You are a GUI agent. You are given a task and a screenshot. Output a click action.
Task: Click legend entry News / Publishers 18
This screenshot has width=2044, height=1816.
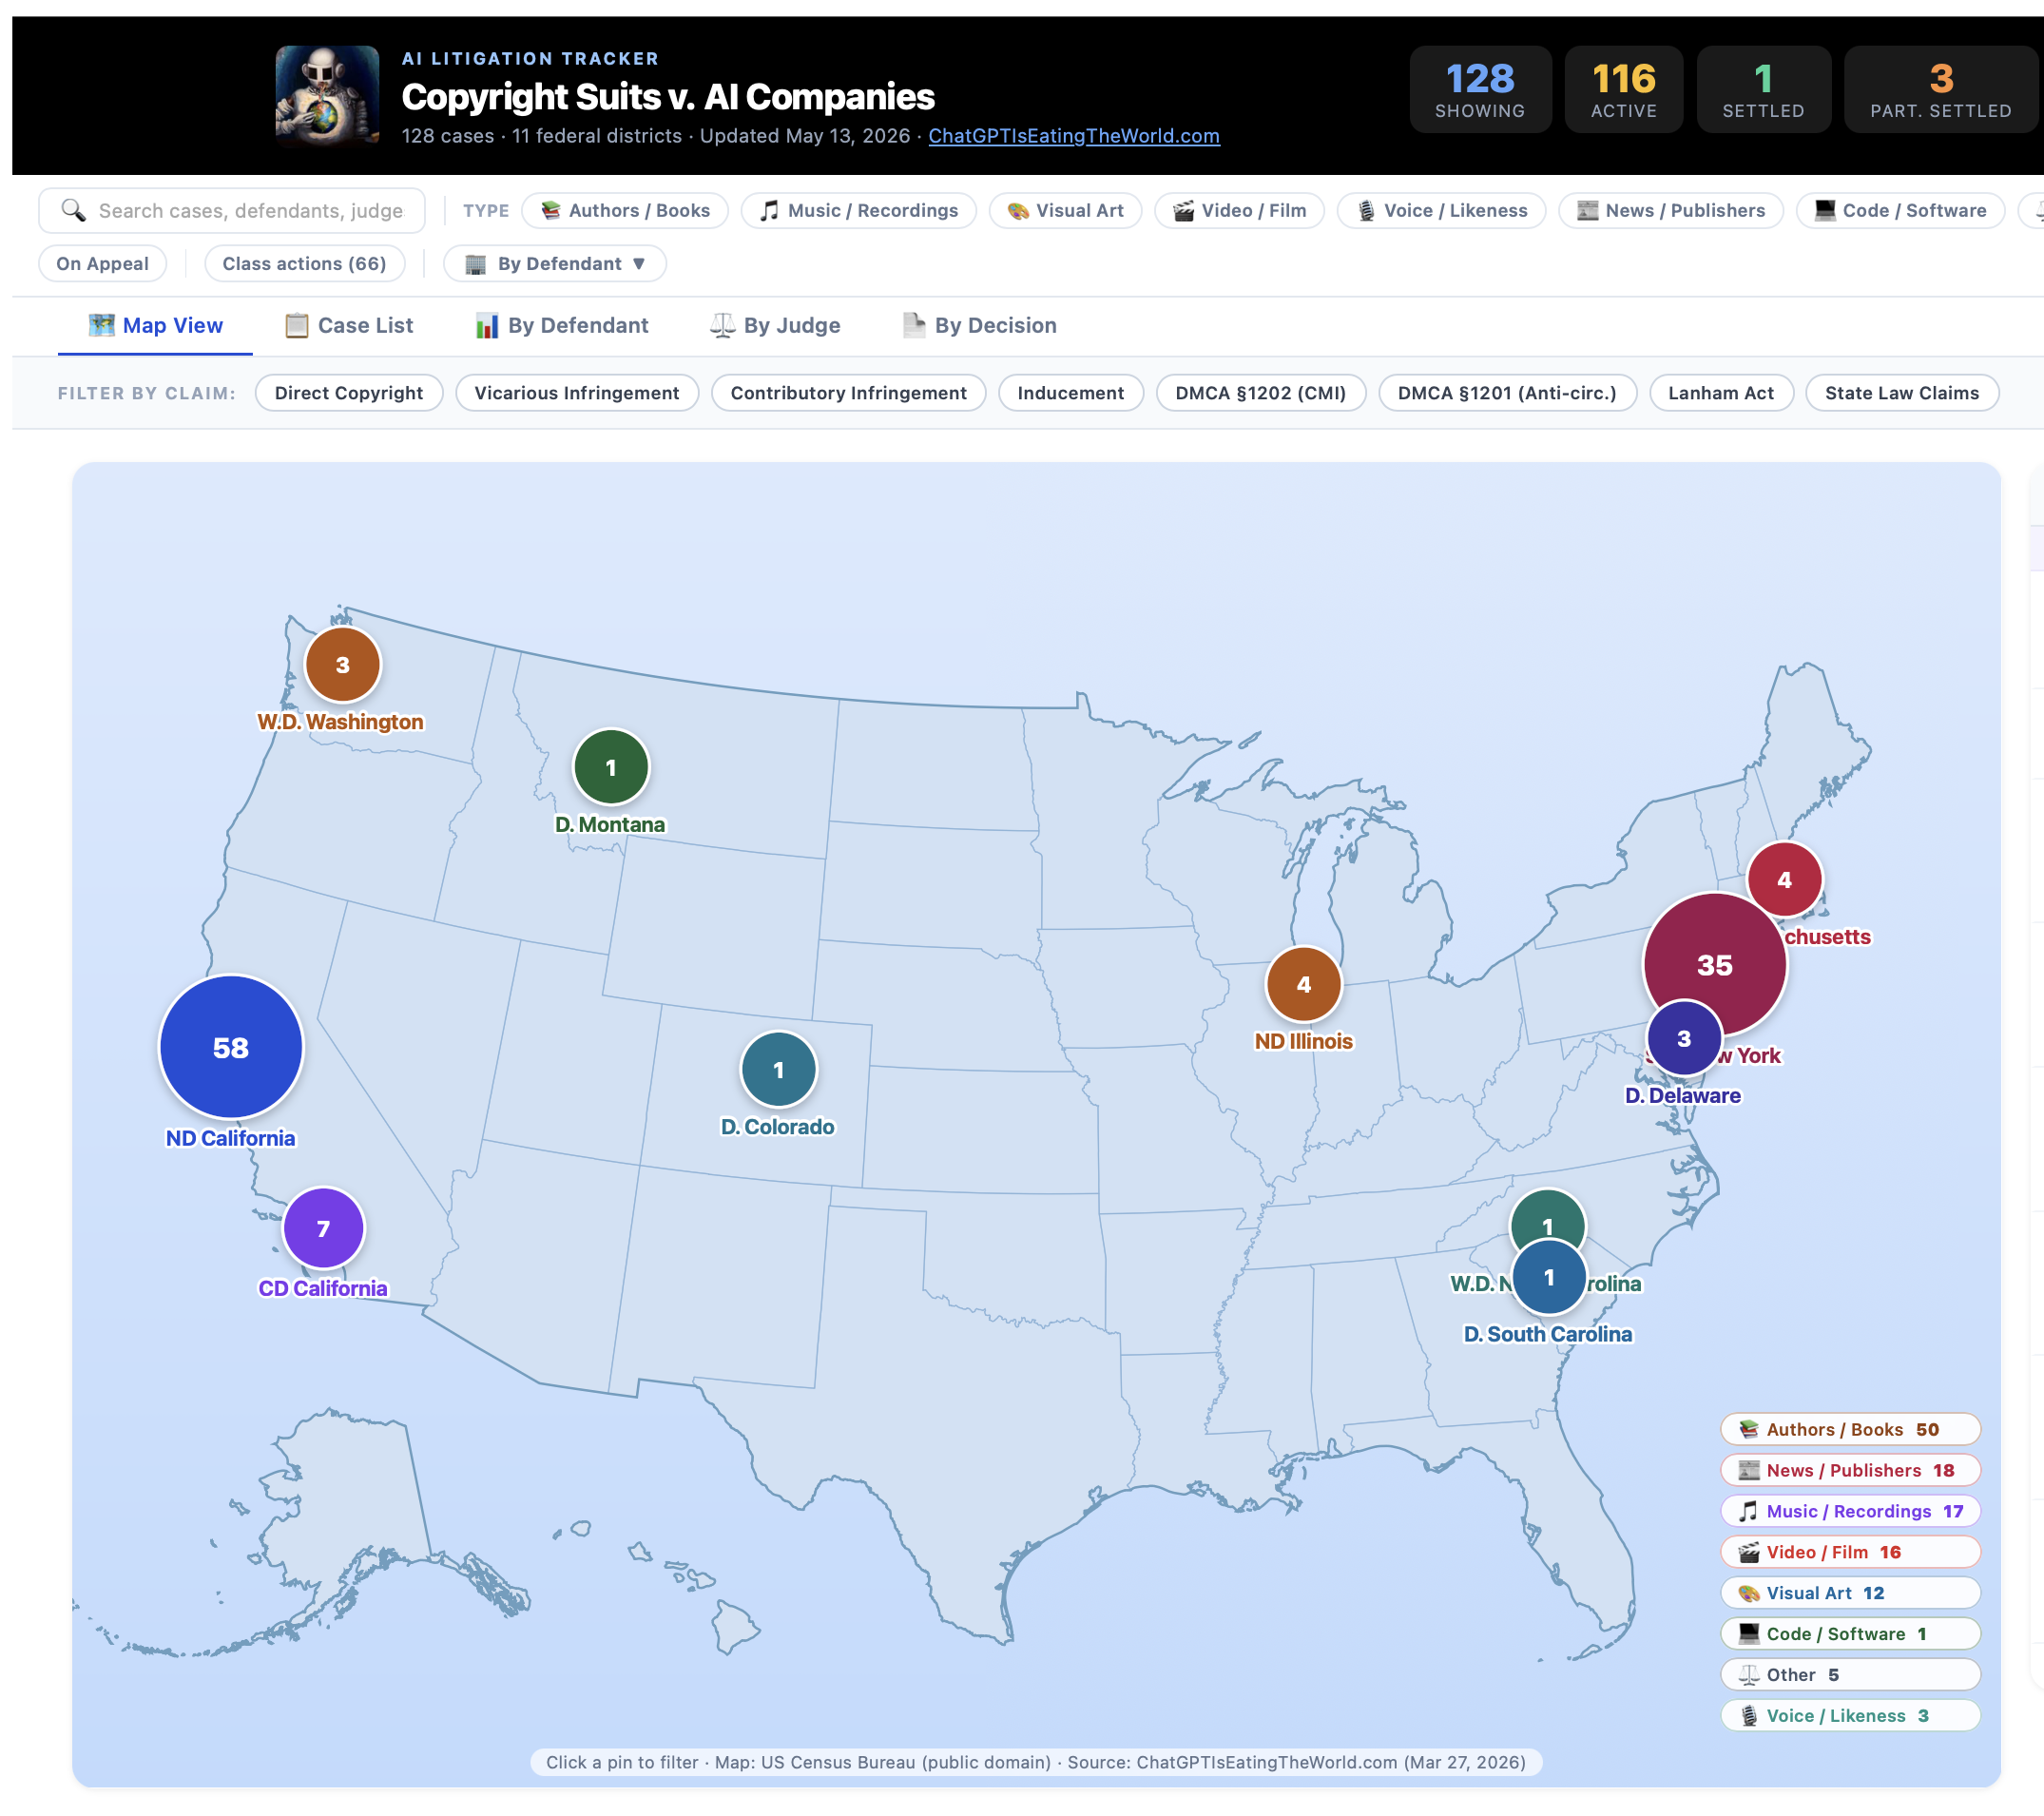(x=1850, y=1469)
